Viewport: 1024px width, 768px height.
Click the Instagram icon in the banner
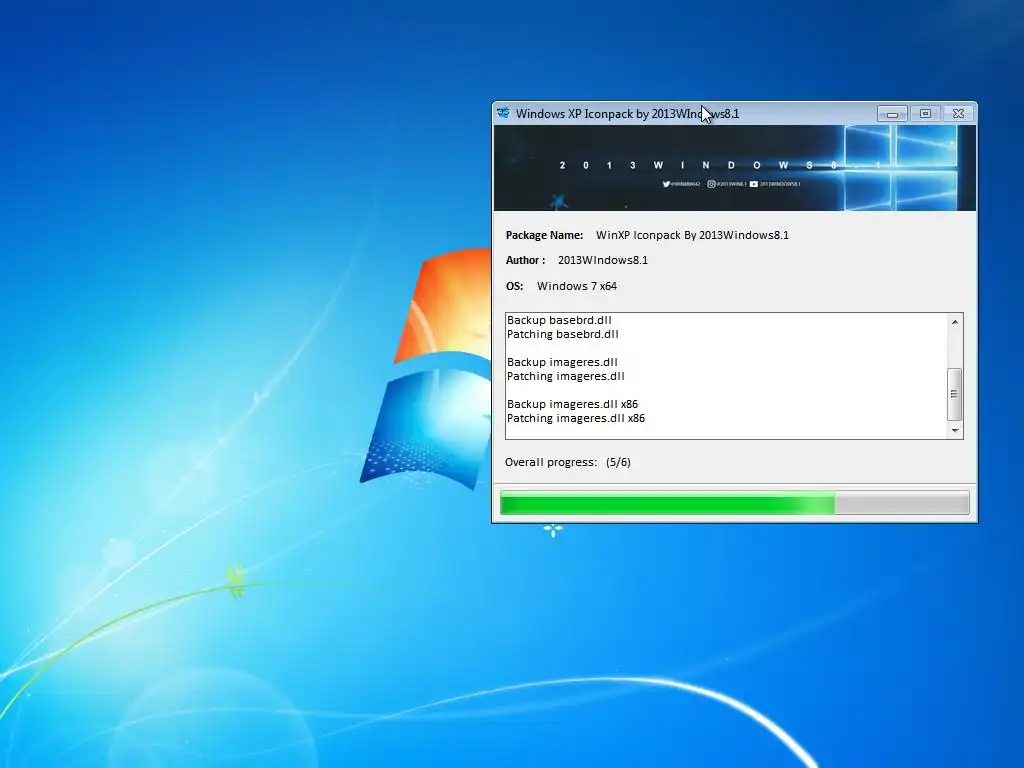click(711, 184)
